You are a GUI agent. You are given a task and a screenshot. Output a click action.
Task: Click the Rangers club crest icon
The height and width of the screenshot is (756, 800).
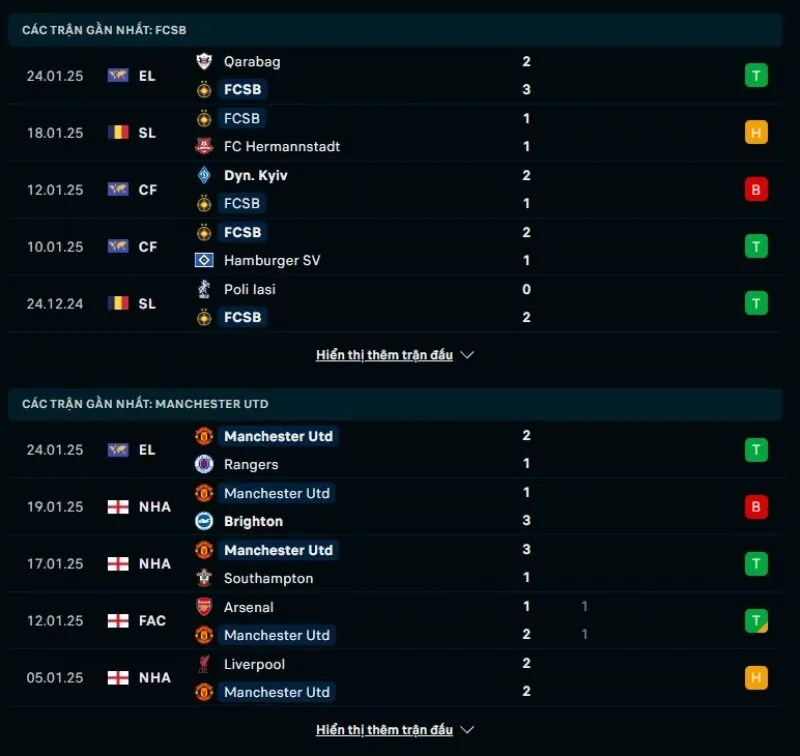[x=204, y=464]
